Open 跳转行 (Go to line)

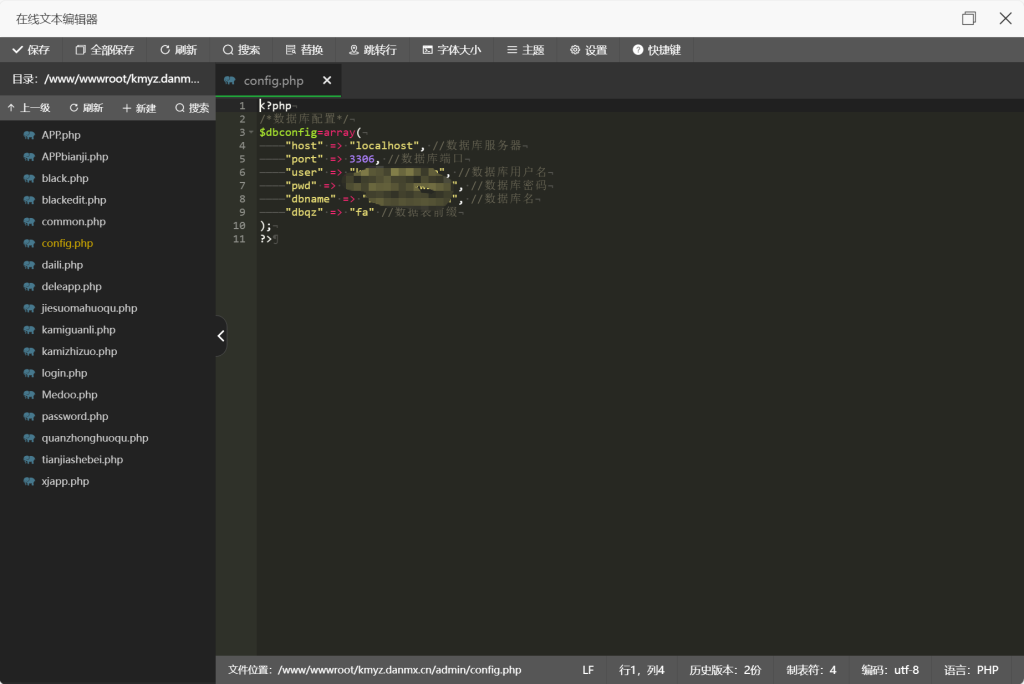pos(372,50)
